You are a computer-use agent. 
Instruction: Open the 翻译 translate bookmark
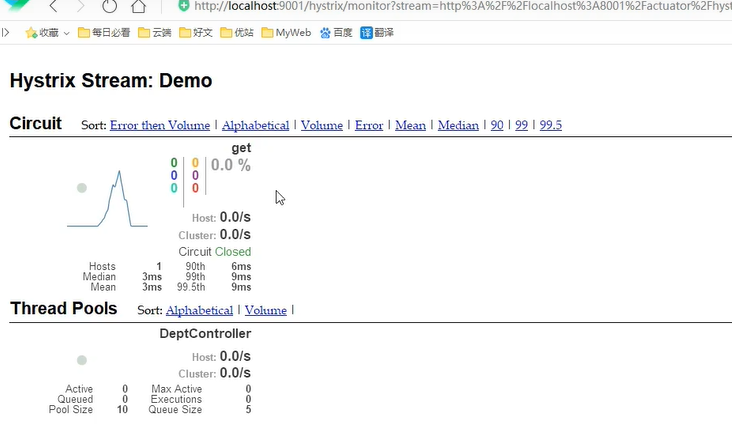click(377, 33)
